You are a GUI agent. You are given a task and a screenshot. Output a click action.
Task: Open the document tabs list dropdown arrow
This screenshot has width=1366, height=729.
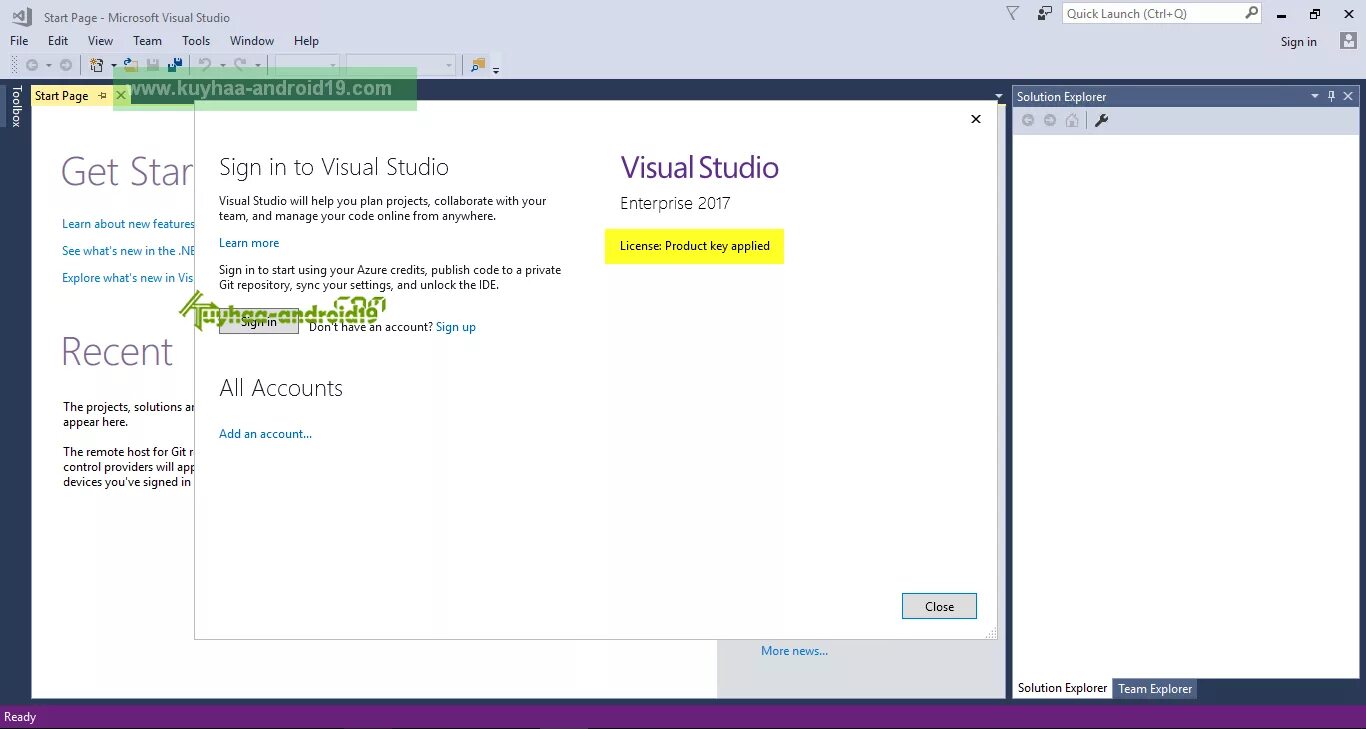point(998,97)
